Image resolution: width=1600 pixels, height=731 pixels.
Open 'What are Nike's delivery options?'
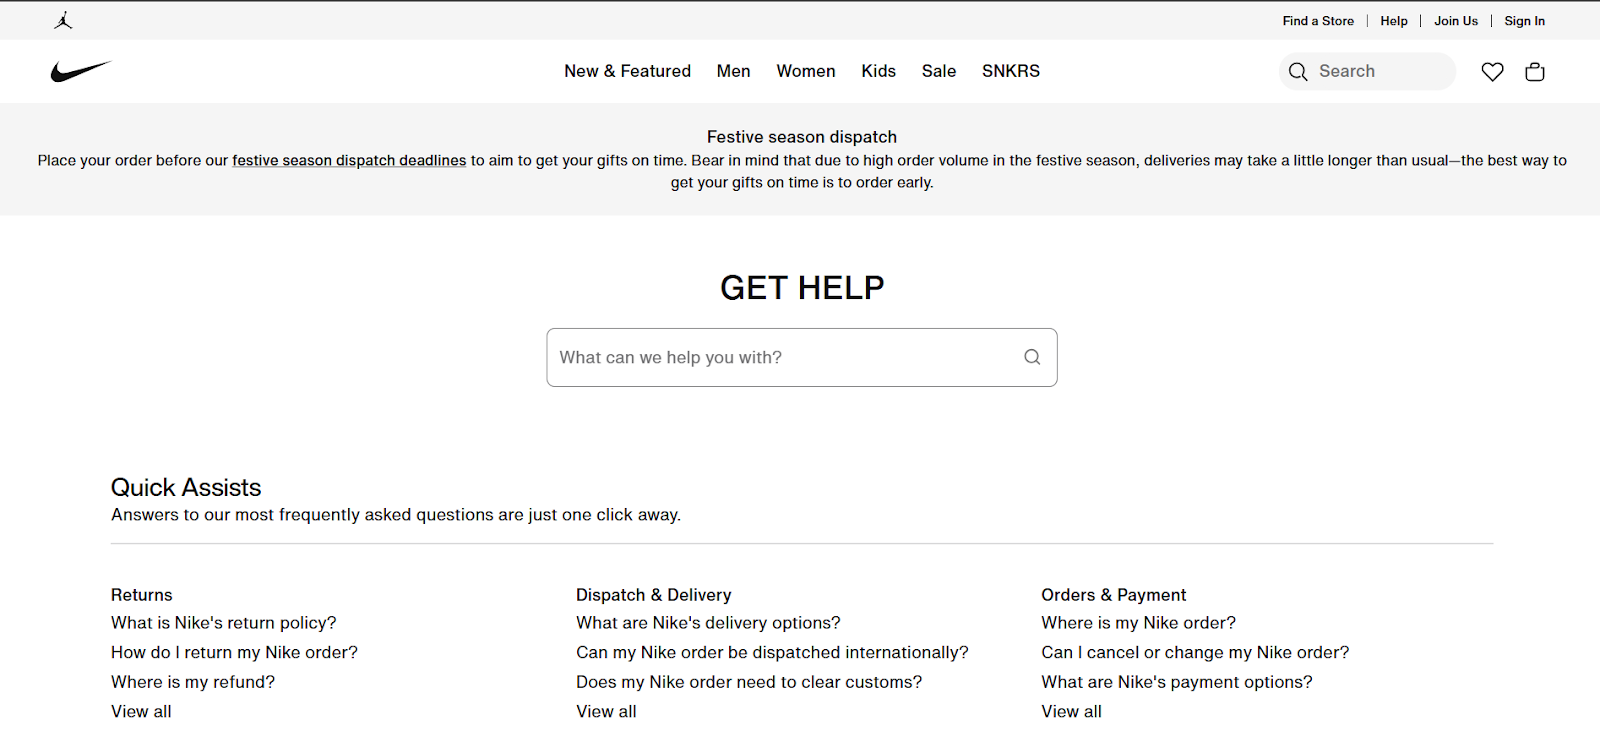coord(708,623)
